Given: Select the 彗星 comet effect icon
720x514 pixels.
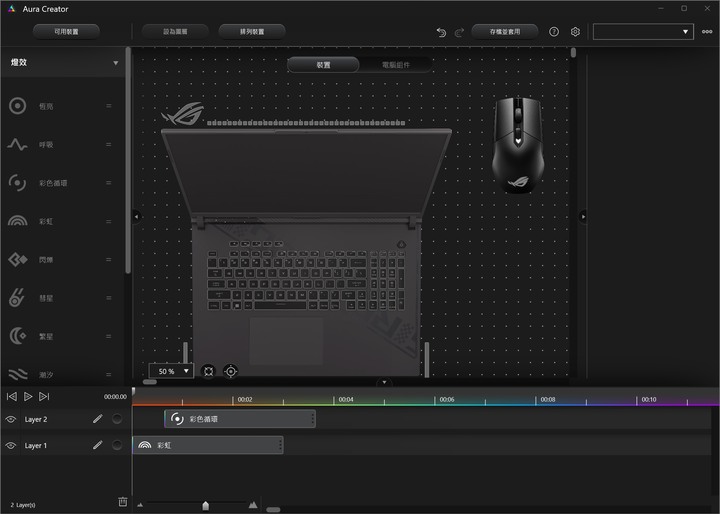Looking at the screenshot, I should click(x=17, y=298).
